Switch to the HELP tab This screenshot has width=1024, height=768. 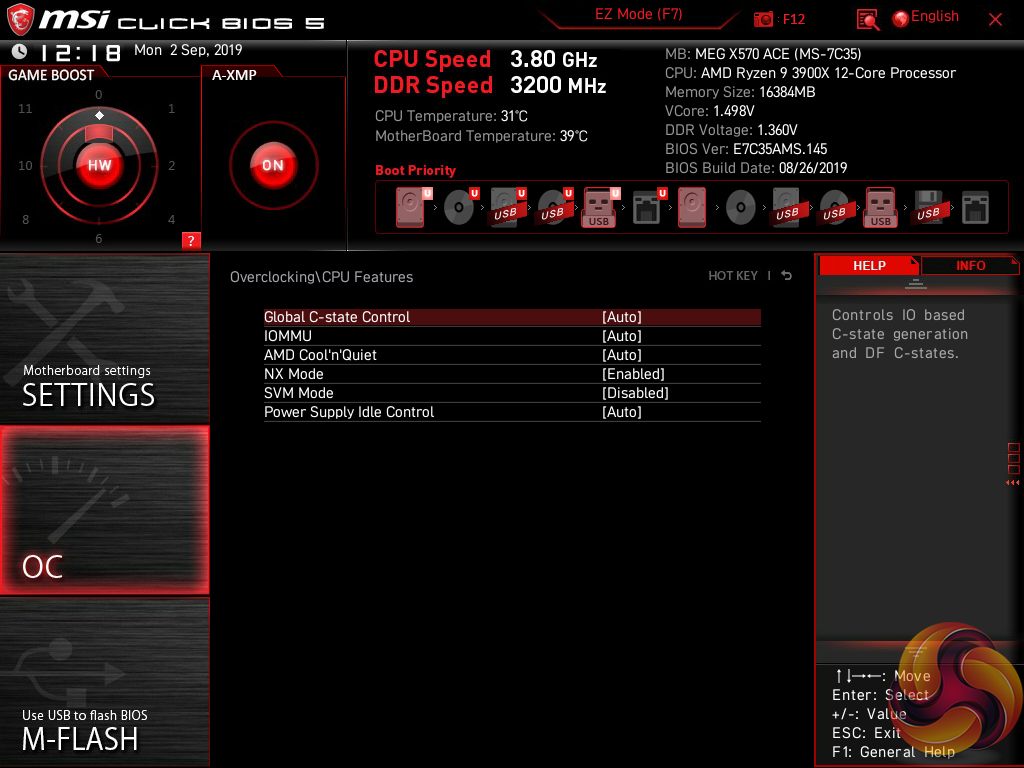pyautogui.click(x=869, y=266)
